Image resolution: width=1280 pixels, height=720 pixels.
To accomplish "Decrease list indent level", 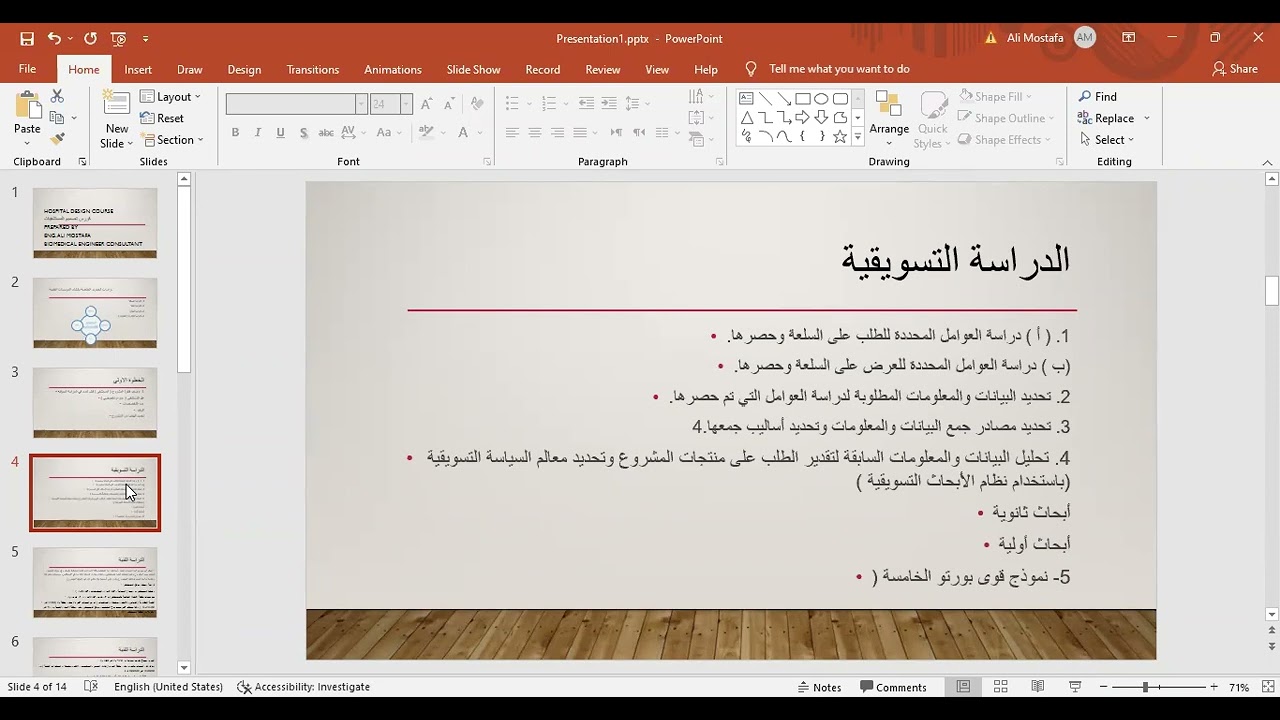I will 586,103.
